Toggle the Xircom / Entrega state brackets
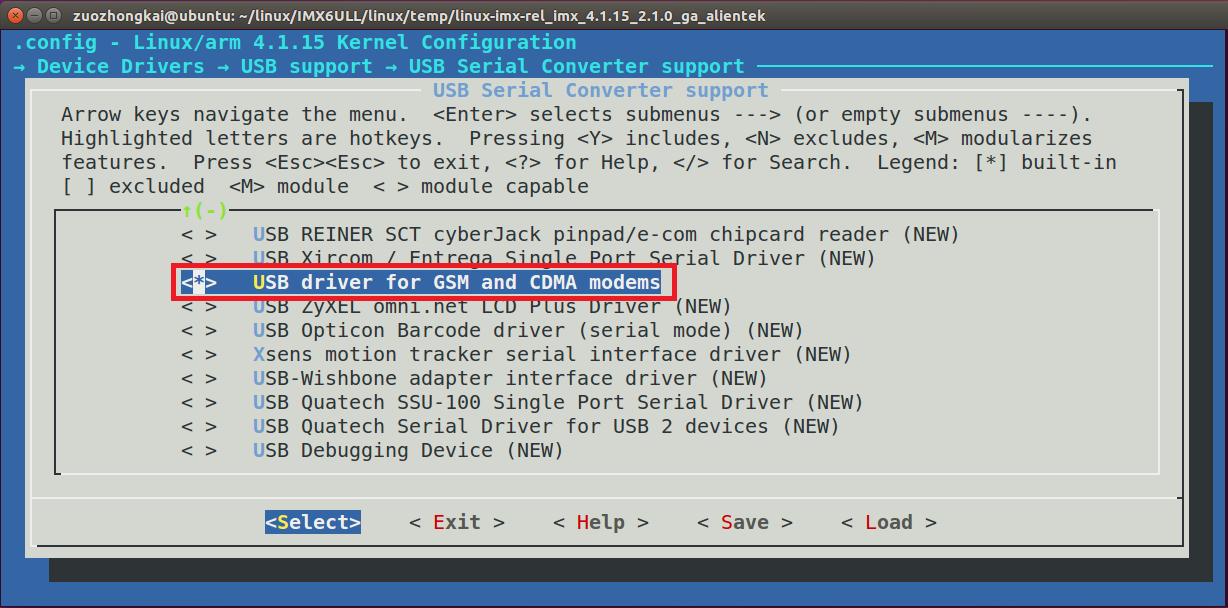The width and height of the screenshot is (1228, 608). tap(199, 258)
